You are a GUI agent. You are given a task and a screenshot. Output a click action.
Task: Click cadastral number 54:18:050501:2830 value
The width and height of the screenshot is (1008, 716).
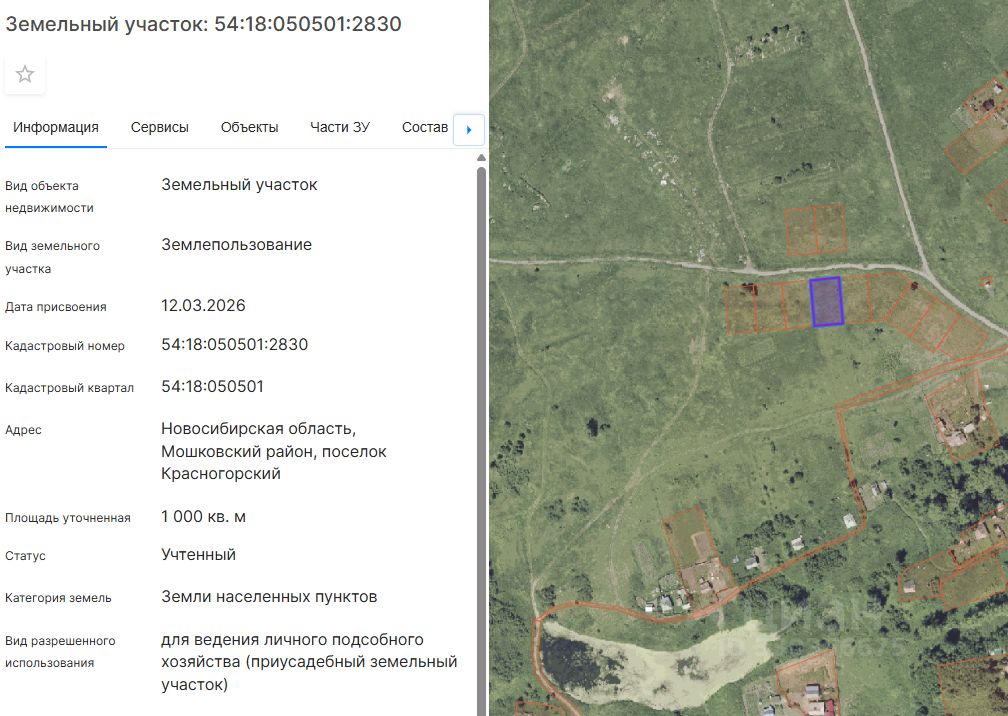point(235,345)
